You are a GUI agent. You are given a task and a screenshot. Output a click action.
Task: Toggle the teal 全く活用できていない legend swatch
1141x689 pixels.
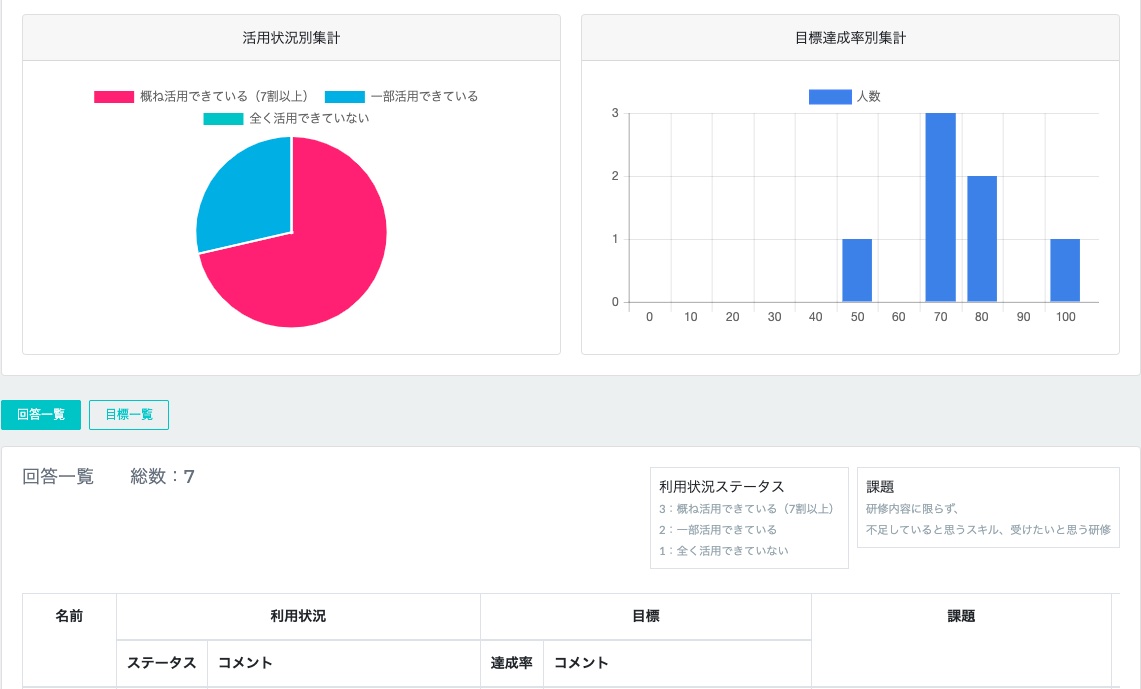click(223, 119)
